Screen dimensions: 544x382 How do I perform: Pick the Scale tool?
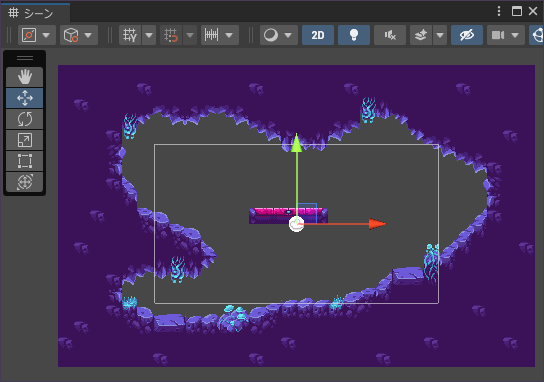coord(25,140)
